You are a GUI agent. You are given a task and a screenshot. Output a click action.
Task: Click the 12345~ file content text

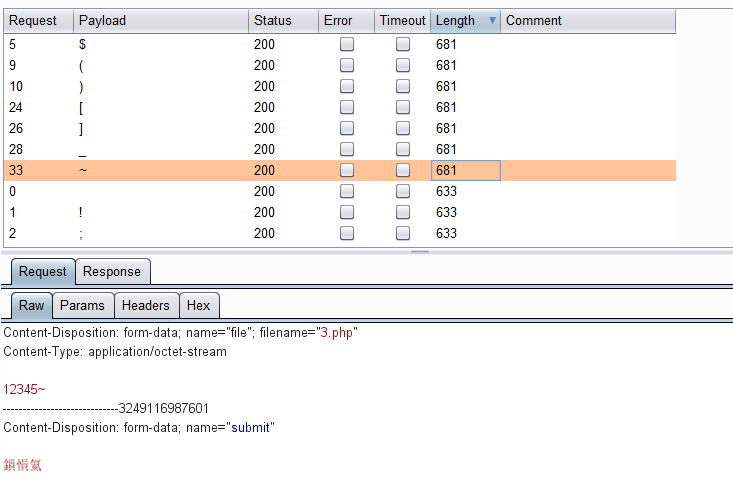pos(24,389)
